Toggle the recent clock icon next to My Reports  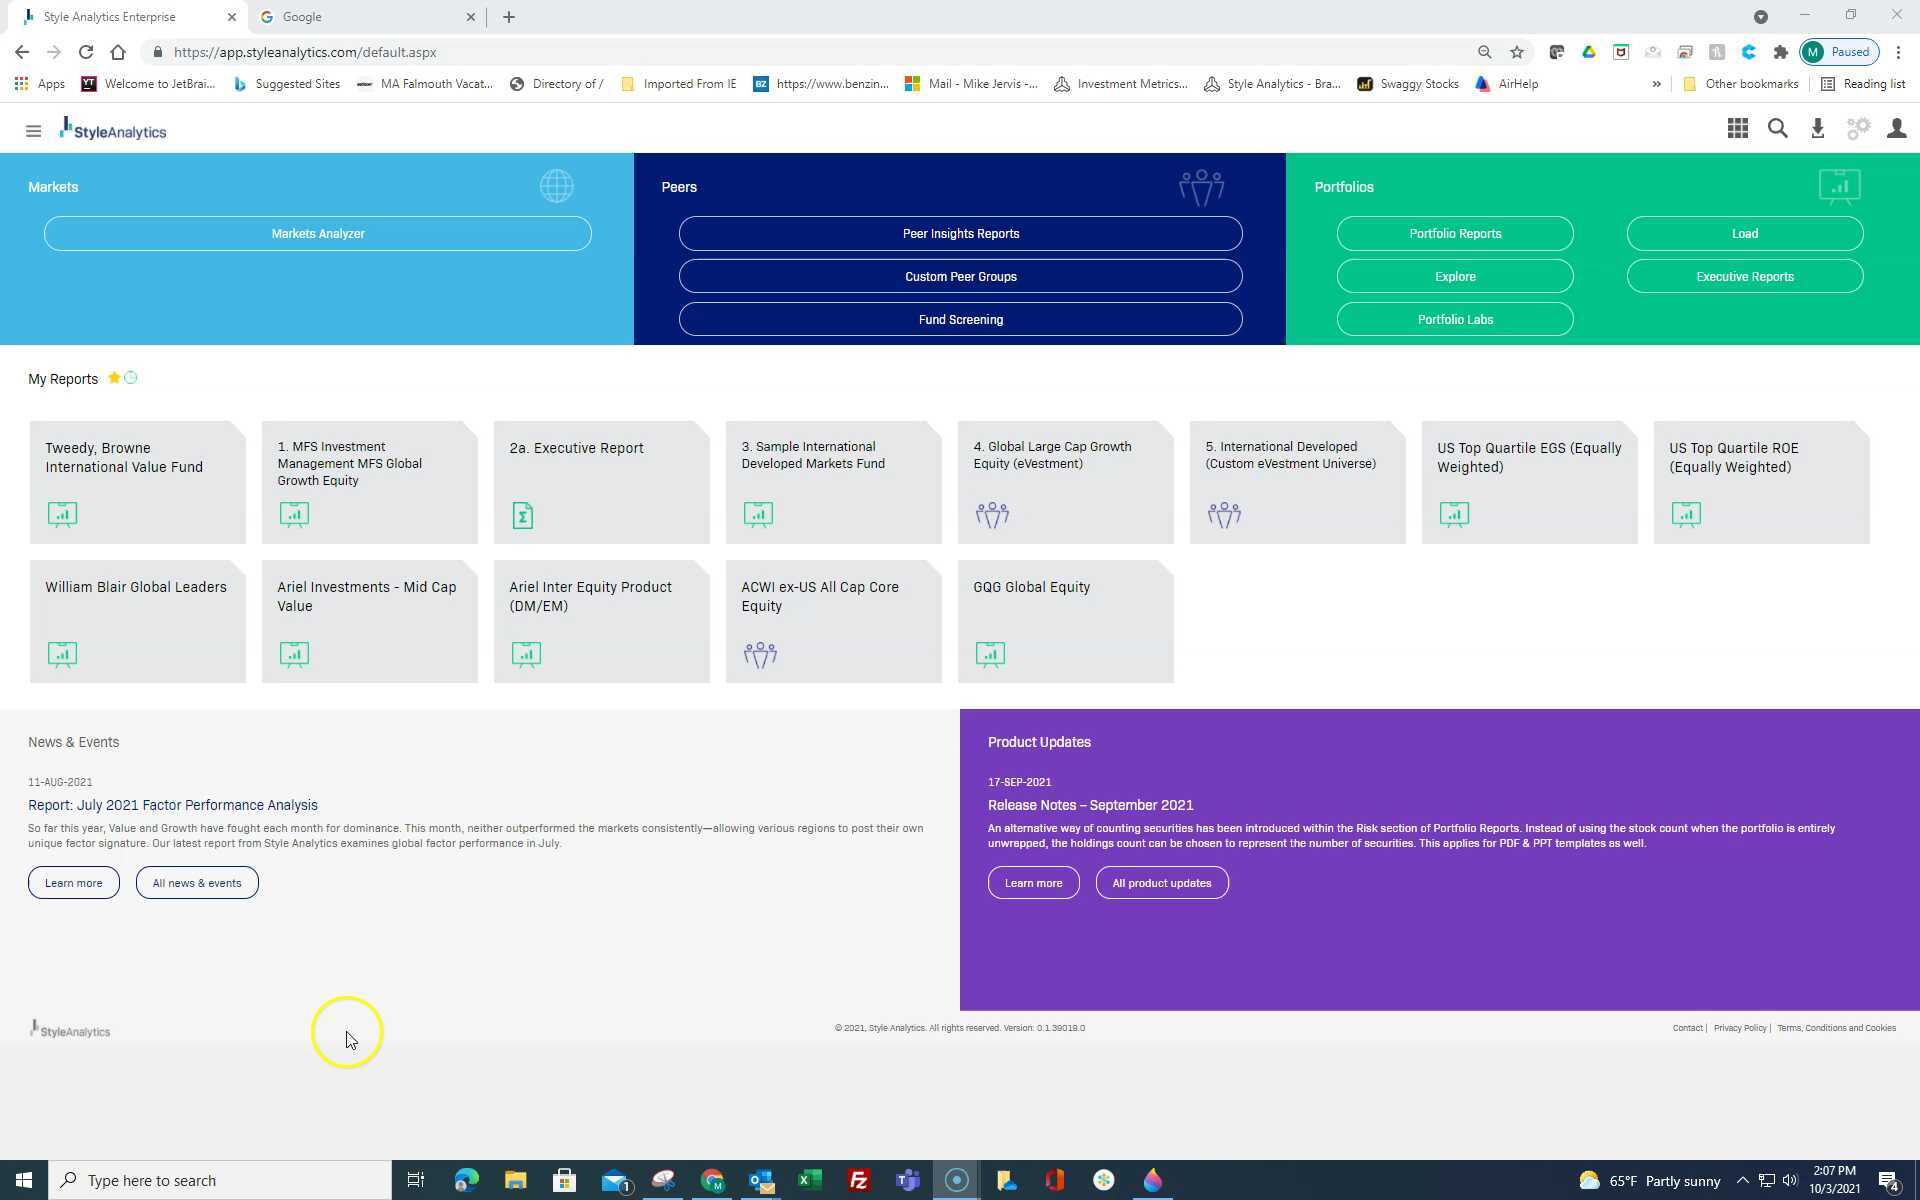[131, 378]
